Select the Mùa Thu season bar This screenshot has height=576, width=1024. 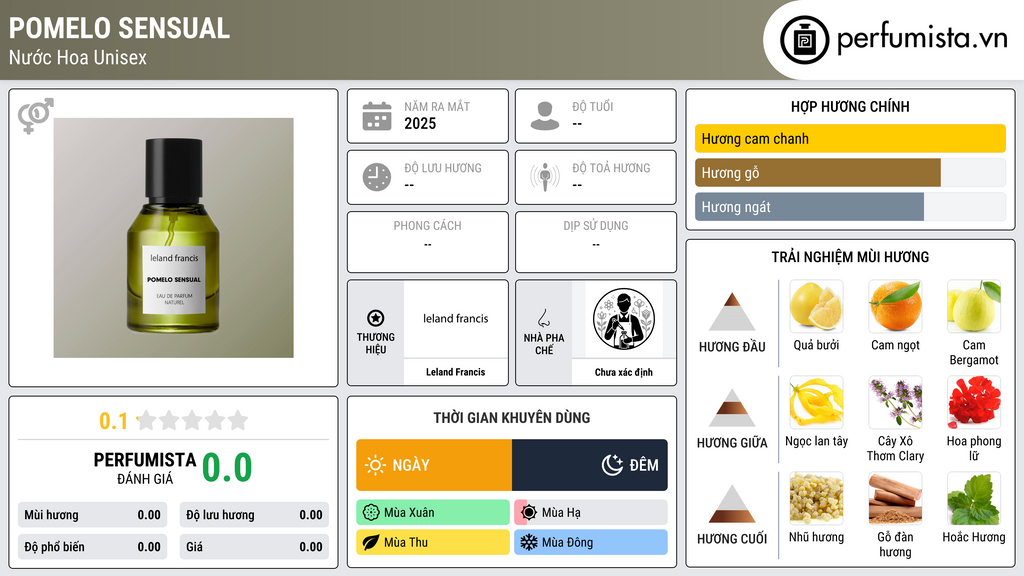coord(432,542)
